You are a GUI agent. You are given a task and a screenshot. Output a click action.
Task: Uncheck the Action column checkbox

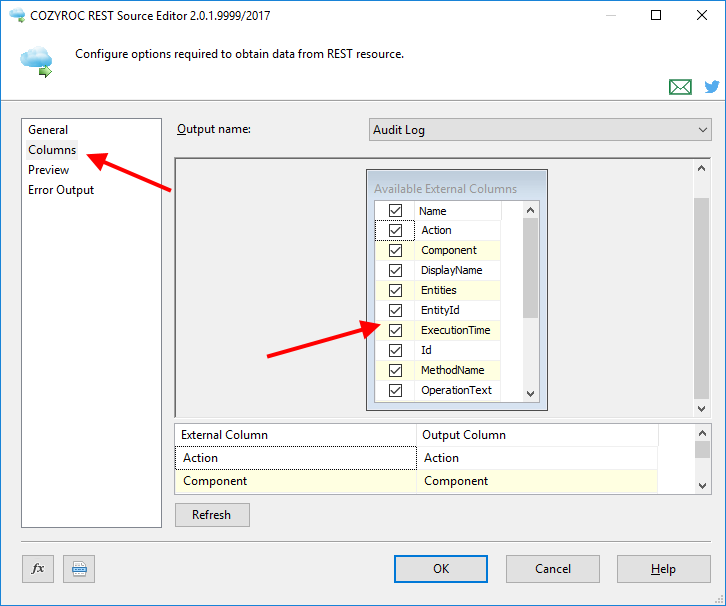pyautogui.click(x=395, y=231)
